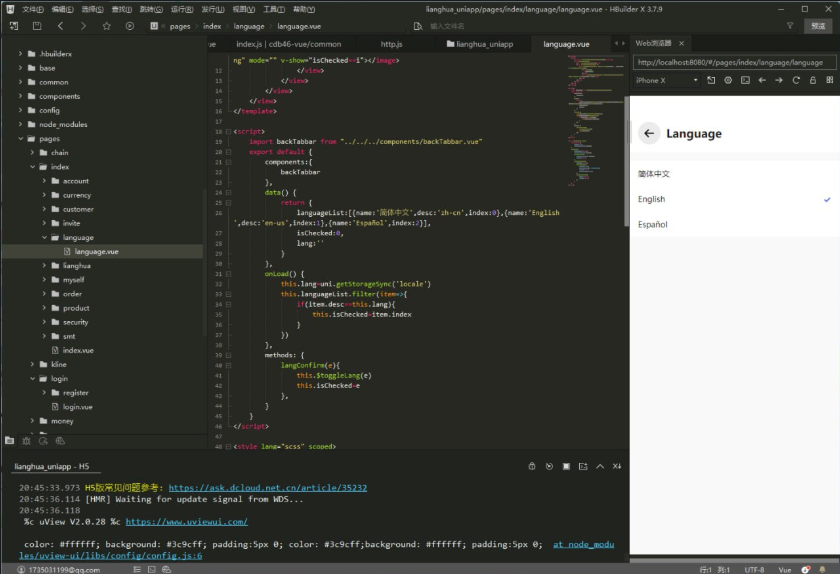The image size is (840, 574).
Task: Collapse the language folder in the tree
Action: (x=44, y=237)
